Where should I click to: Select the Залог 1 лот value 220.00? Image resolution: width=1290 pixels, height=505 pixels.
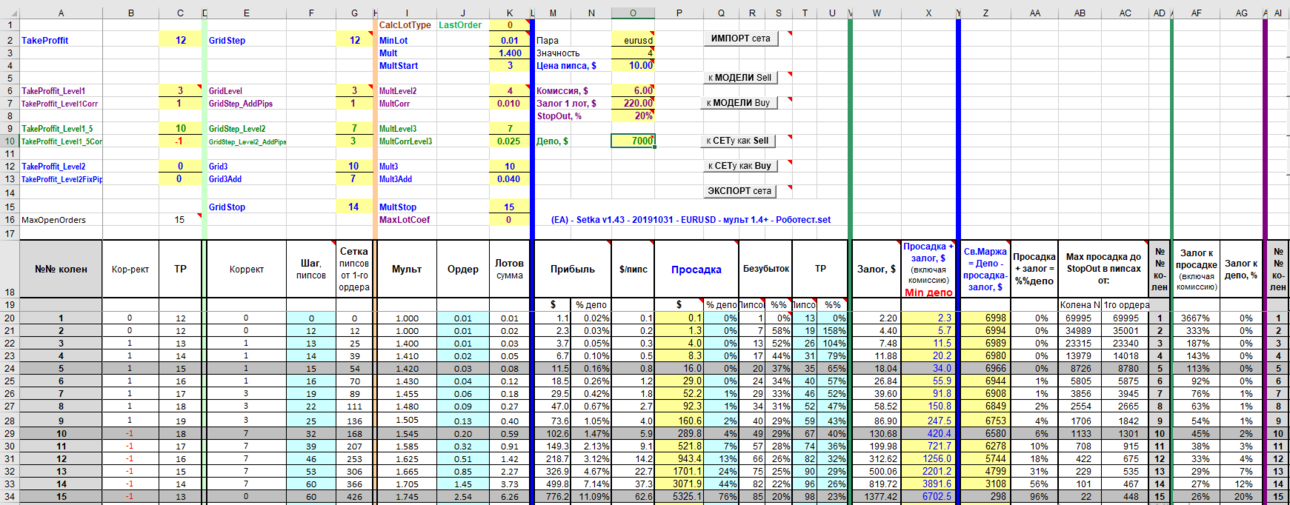pos(632,103)
